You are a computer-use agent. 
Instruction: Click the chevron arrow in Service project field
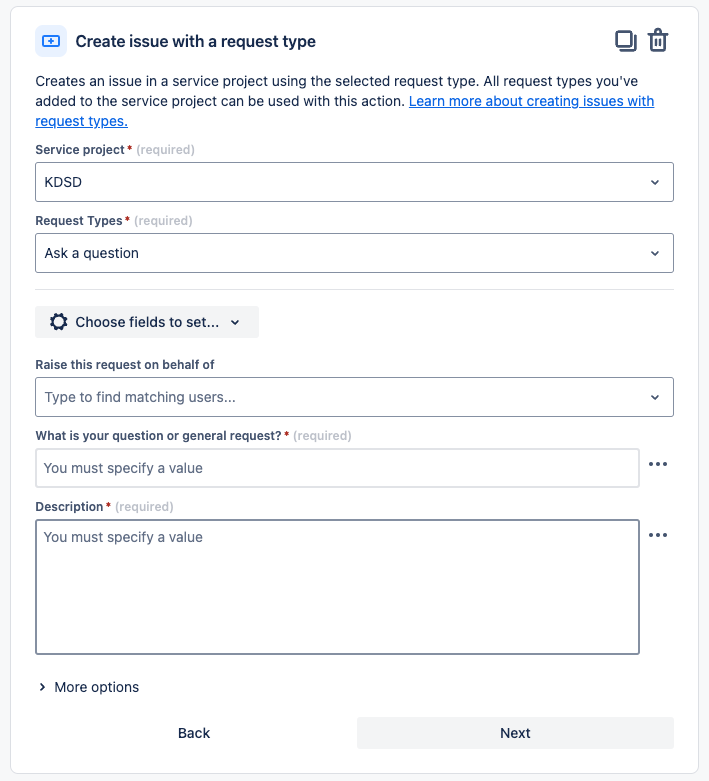coord(655,182)
